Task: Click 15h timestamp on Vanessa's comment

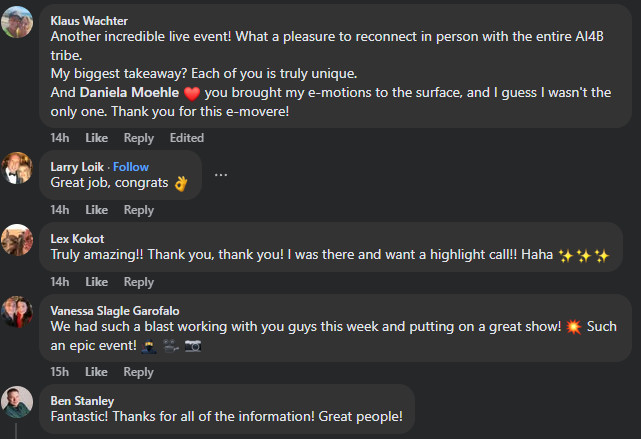Action: [60, 372]
